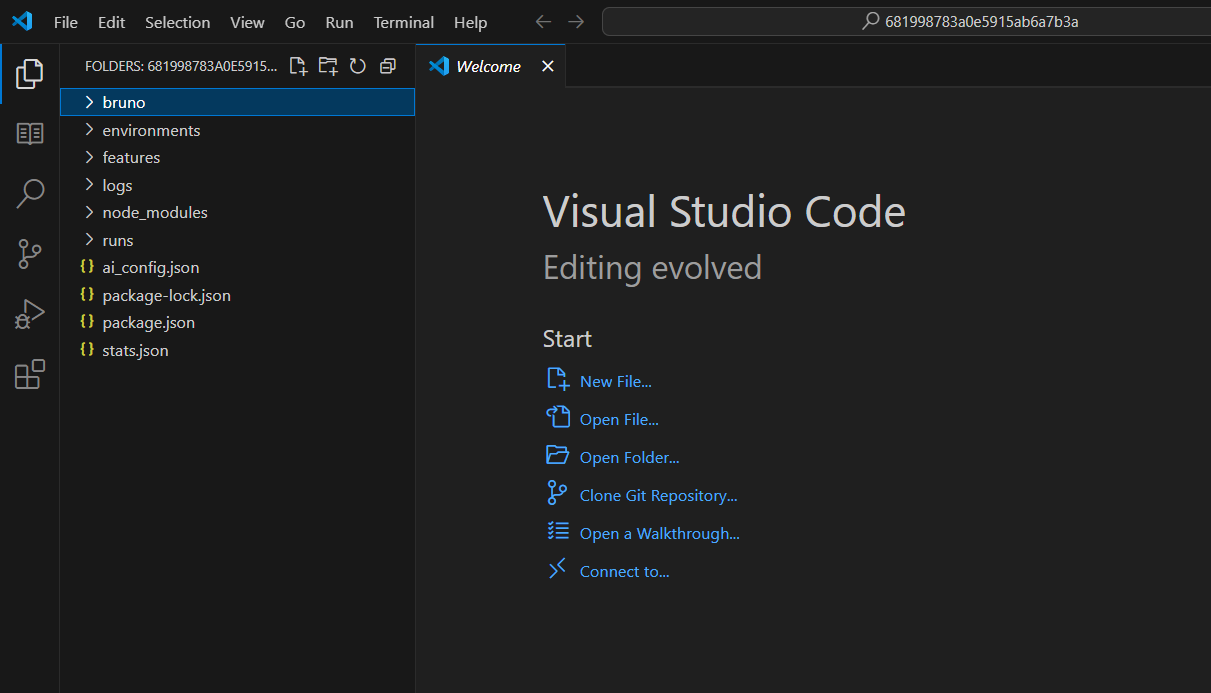Expand the node_modules folder
The width and height of the screenshot is (1211, 693).
click(x=154, y=212)
